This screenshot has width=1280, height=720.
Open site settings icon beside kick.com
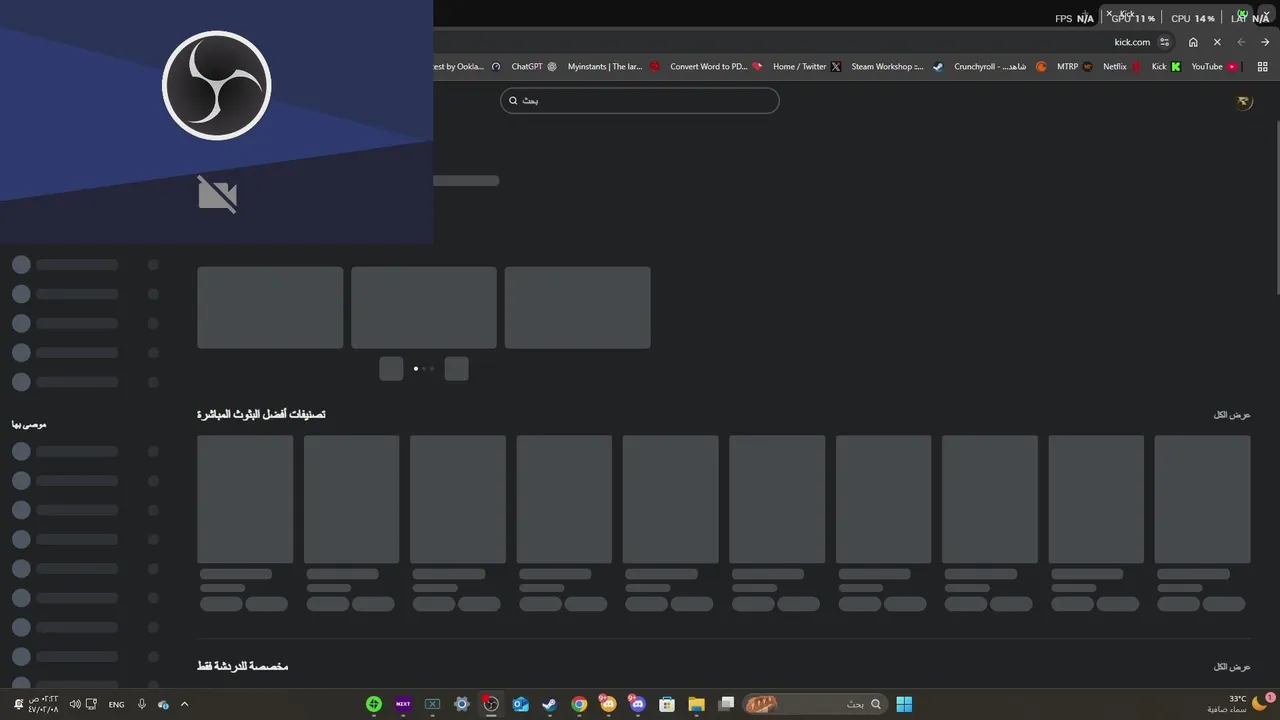pos(1164,42)
